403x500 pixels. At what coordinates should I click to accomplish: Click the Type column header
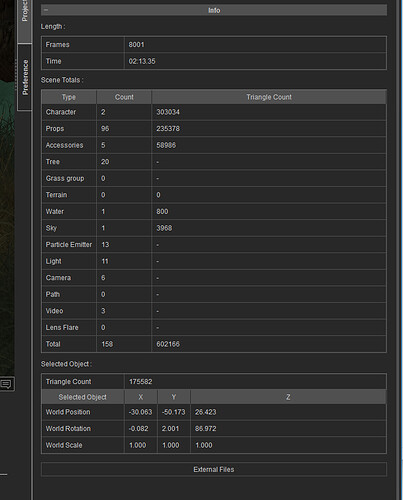[x=69, y=97]
